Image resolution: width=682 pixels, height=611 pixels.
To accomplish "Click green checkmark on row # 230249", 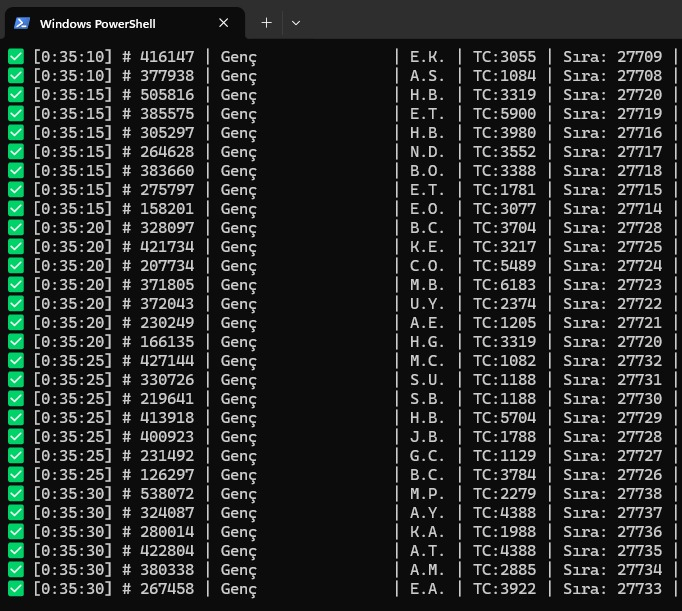I will 16,323.
